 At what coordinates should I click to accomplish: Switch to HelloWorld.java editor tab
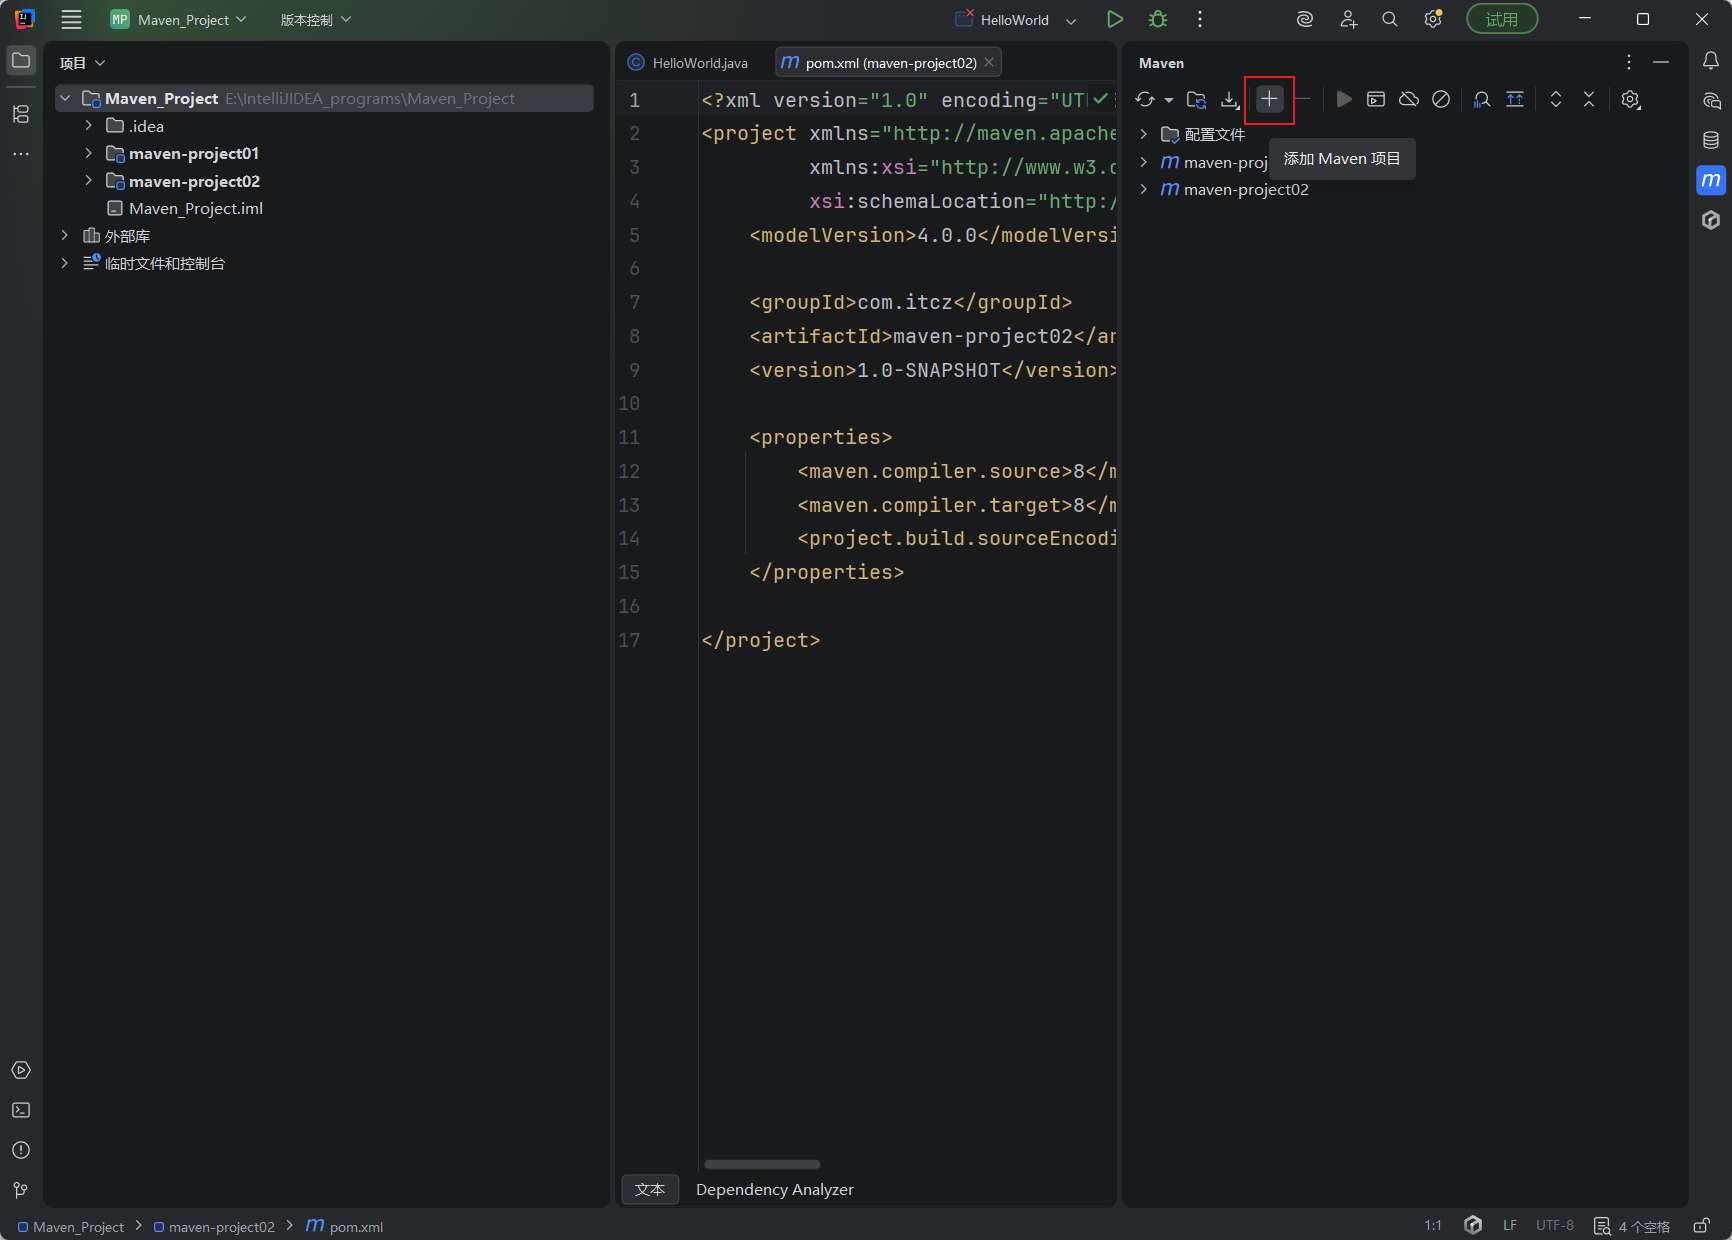pyautogui.click(x=688, y=62)
